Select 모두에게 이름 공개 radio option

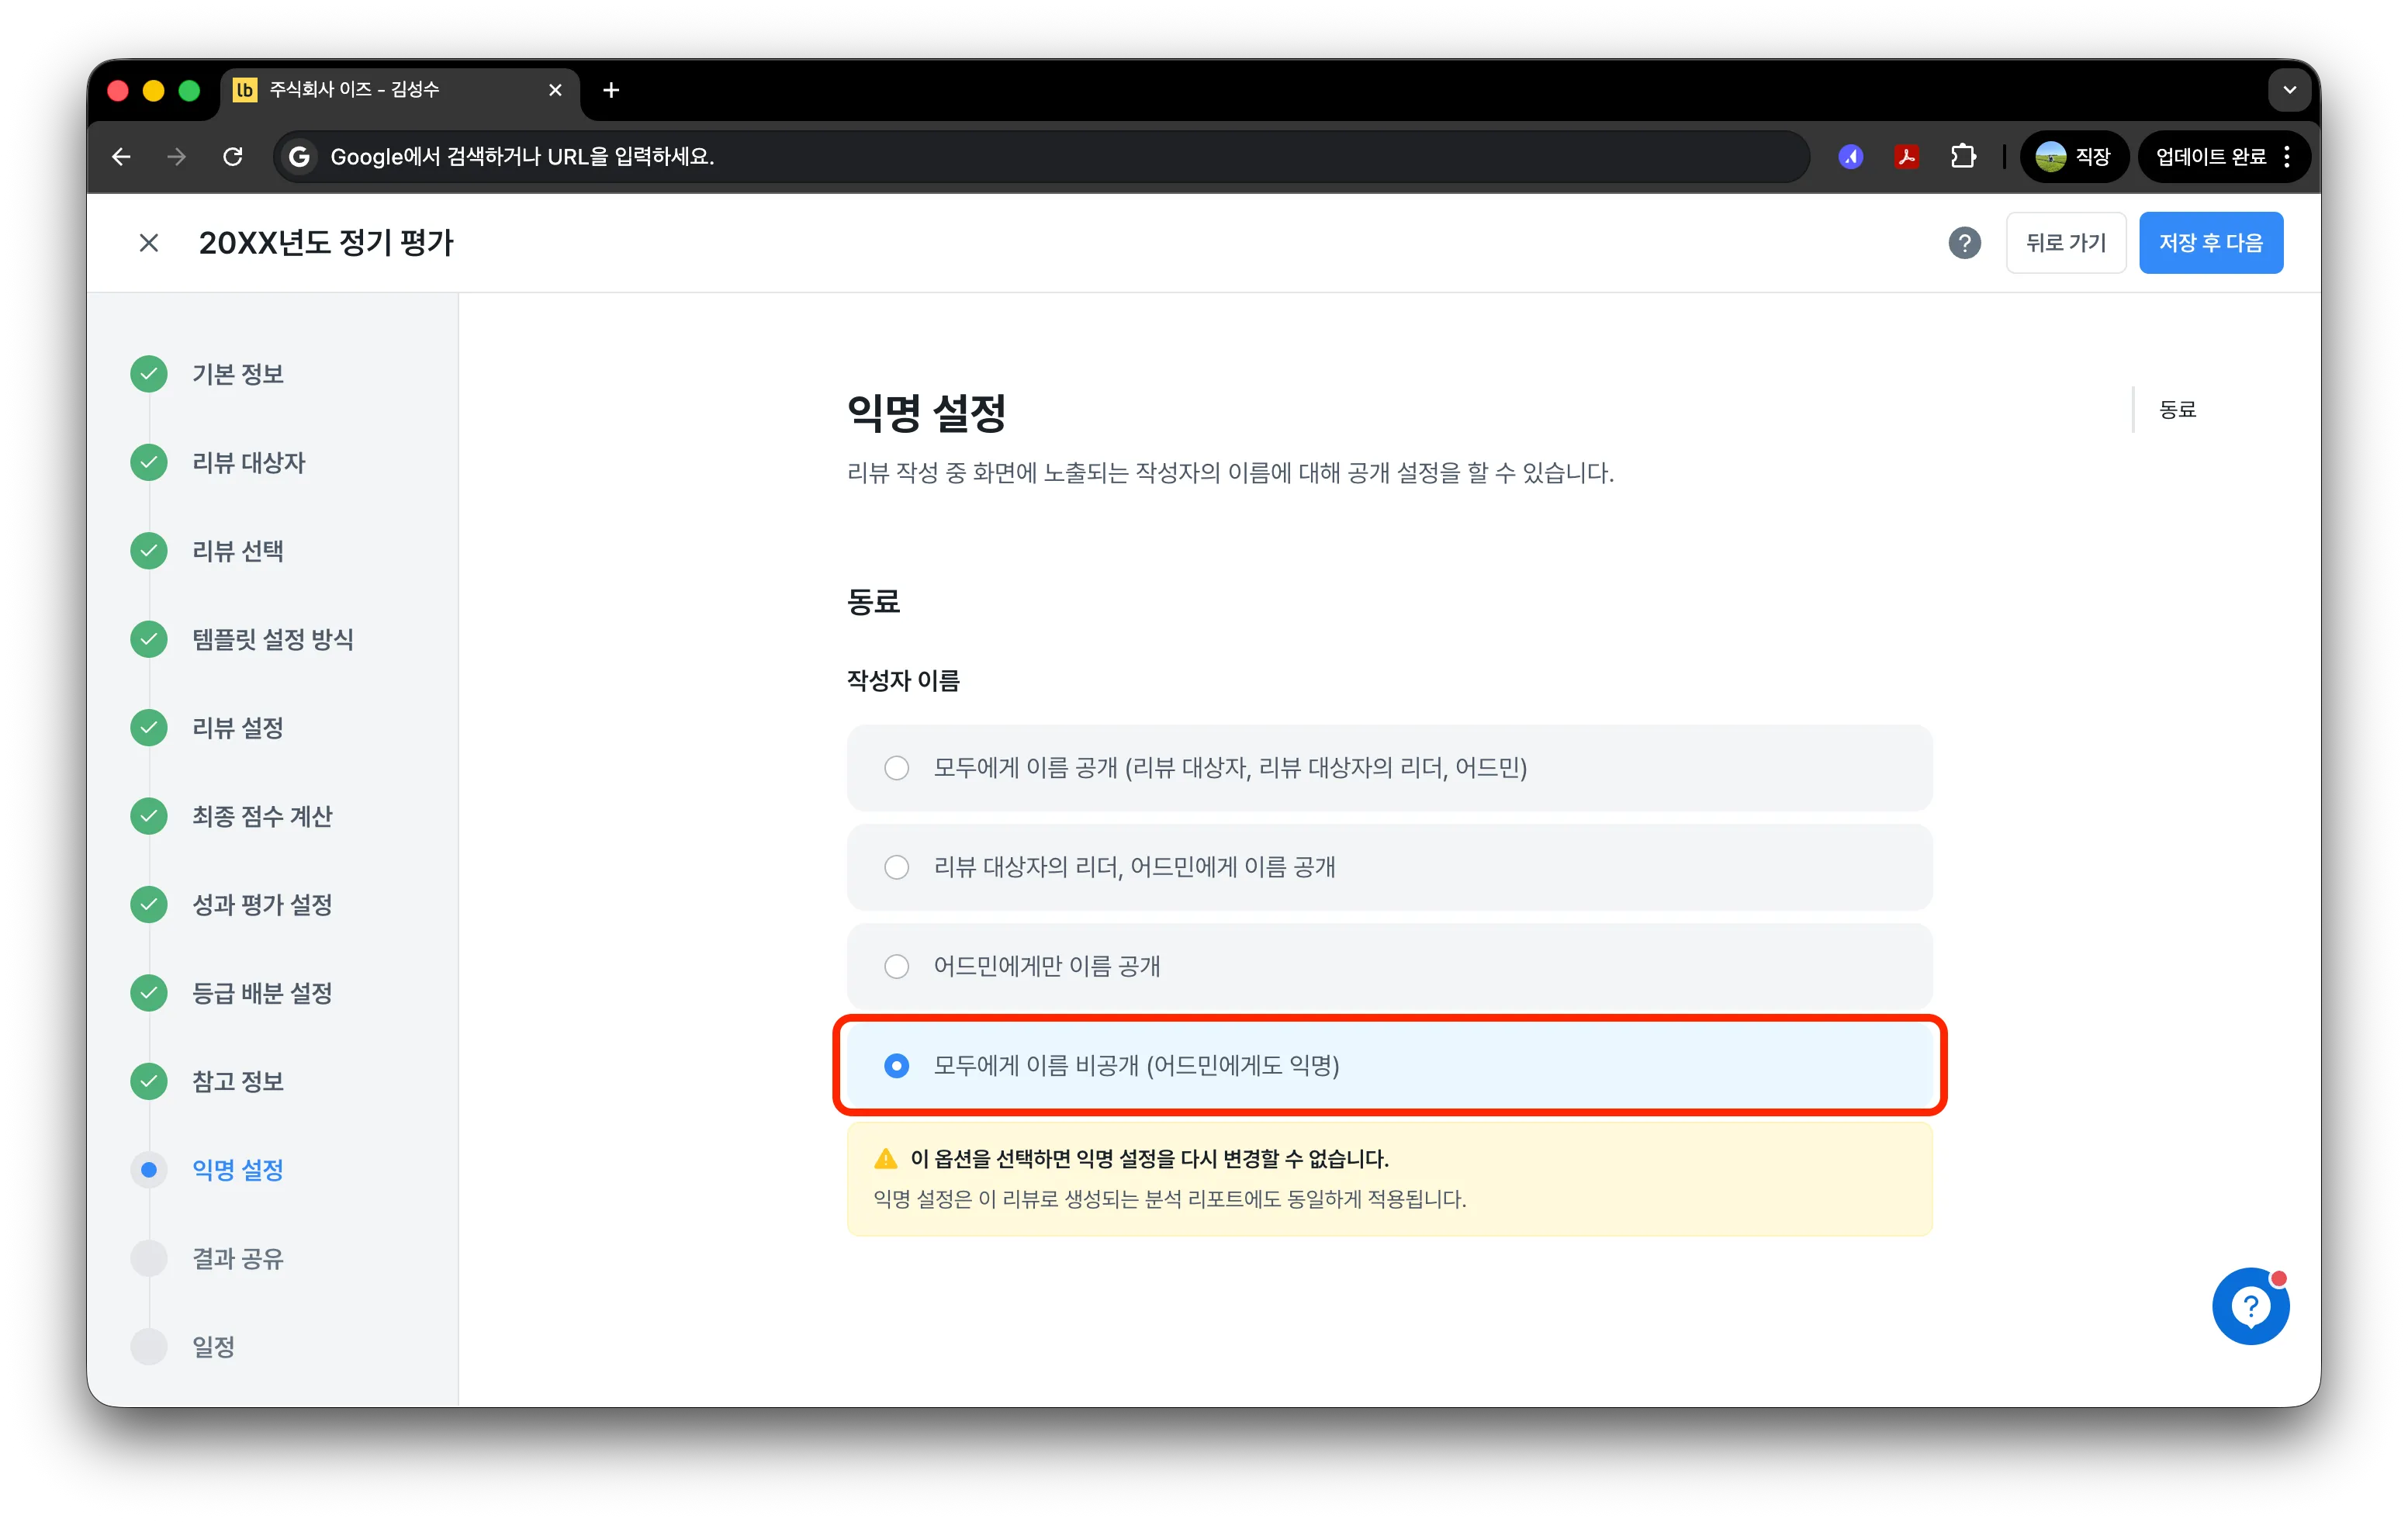click(1389, 768)
